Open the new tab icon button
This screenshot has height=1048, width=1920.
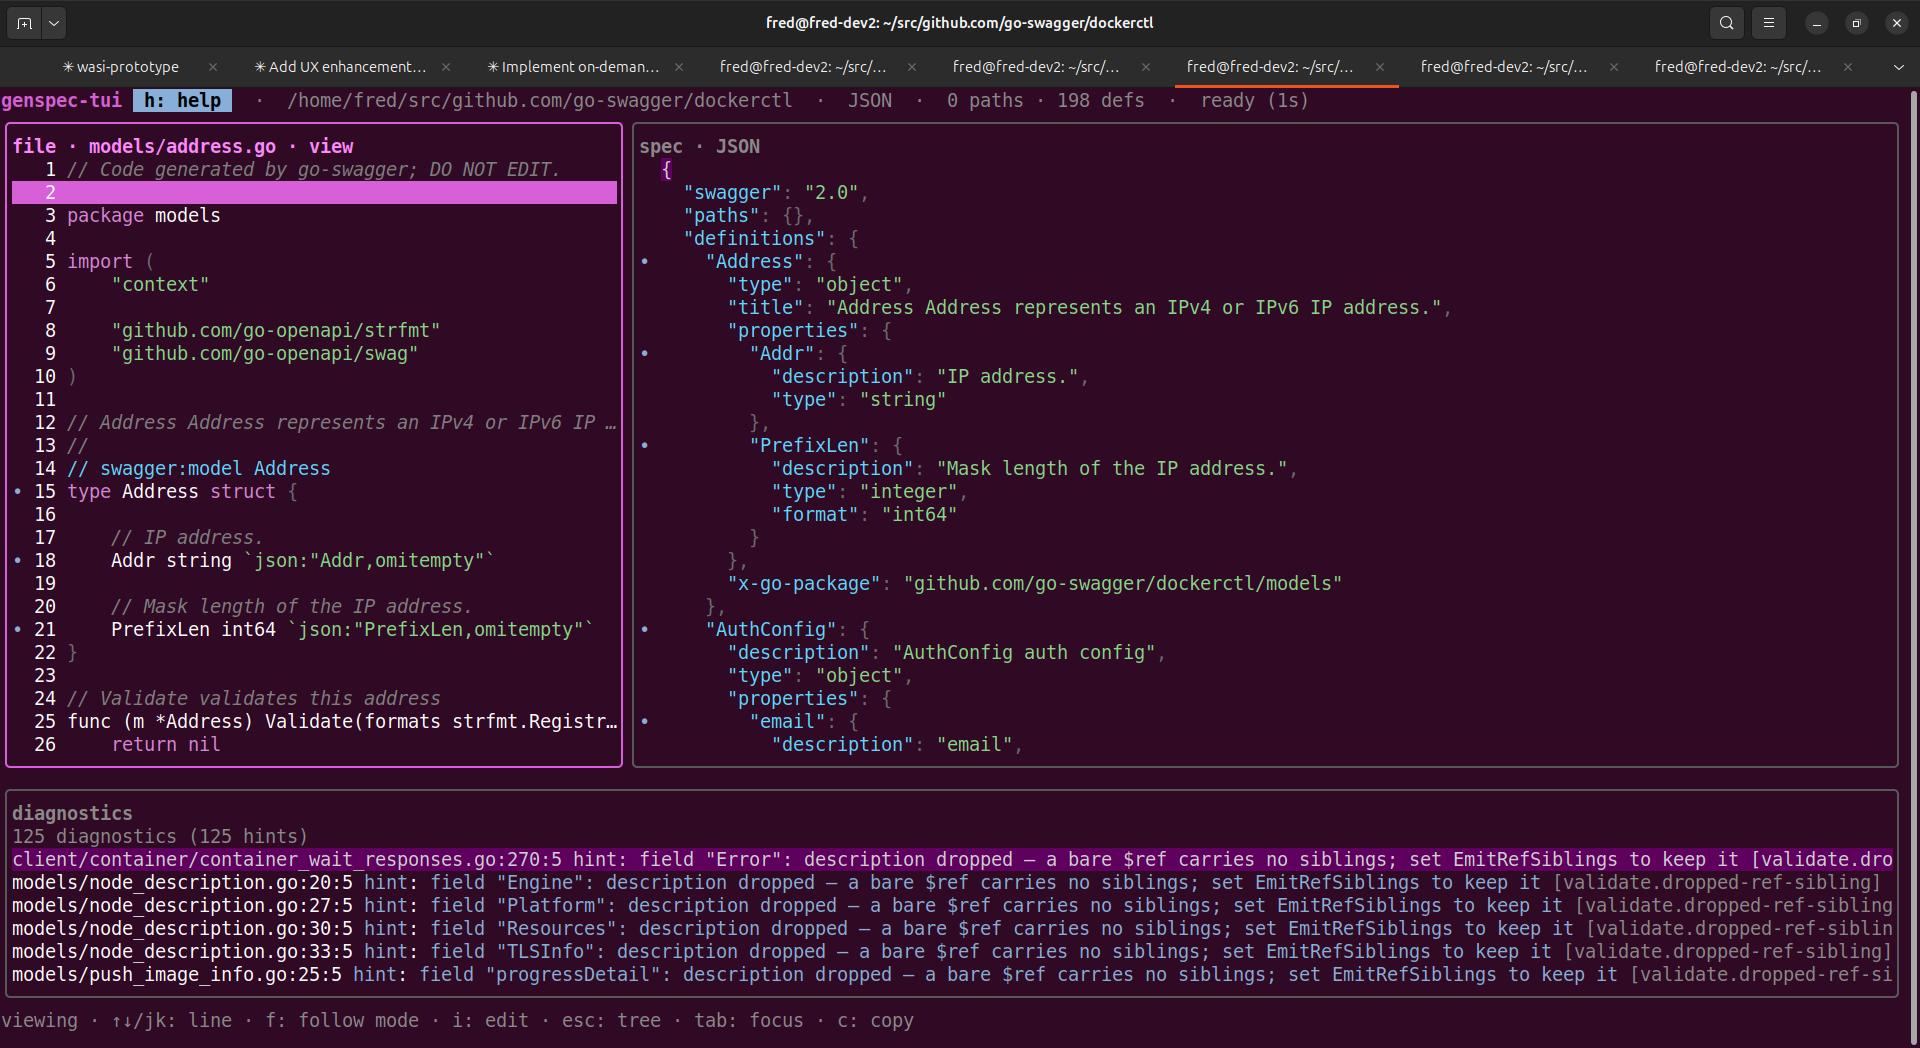[24, 22]
